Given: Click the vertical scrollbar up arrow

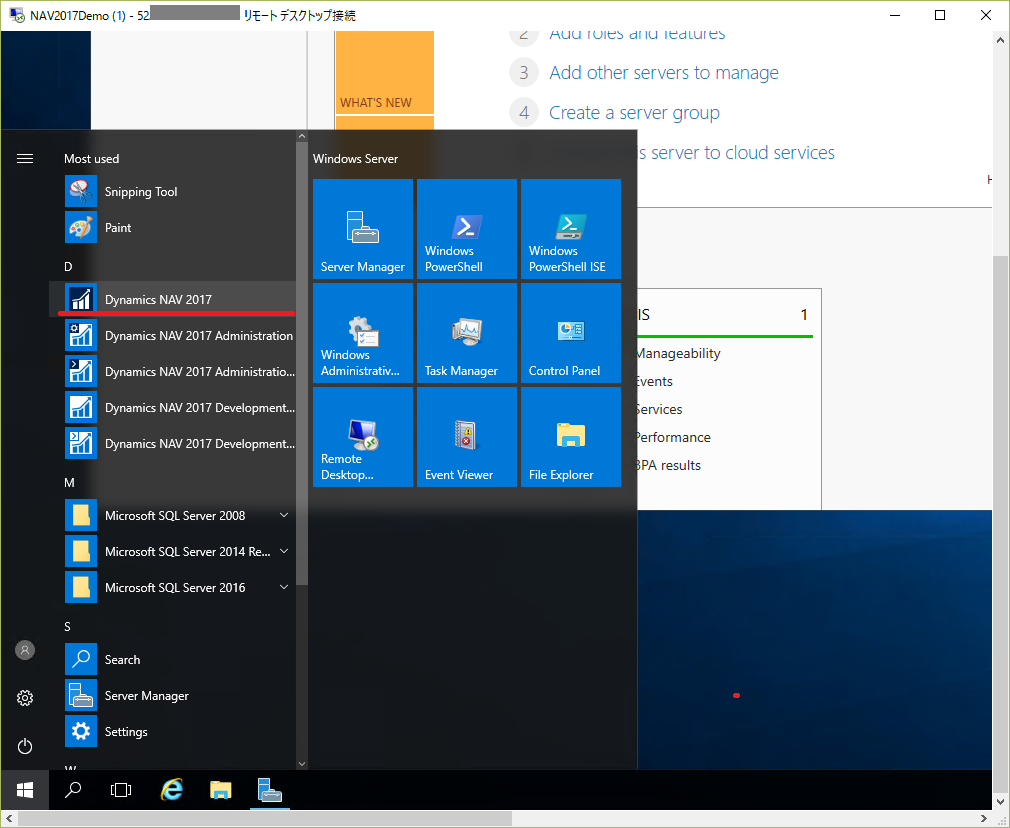Looking at the screenshot, I should click(x=1000, y=39).
